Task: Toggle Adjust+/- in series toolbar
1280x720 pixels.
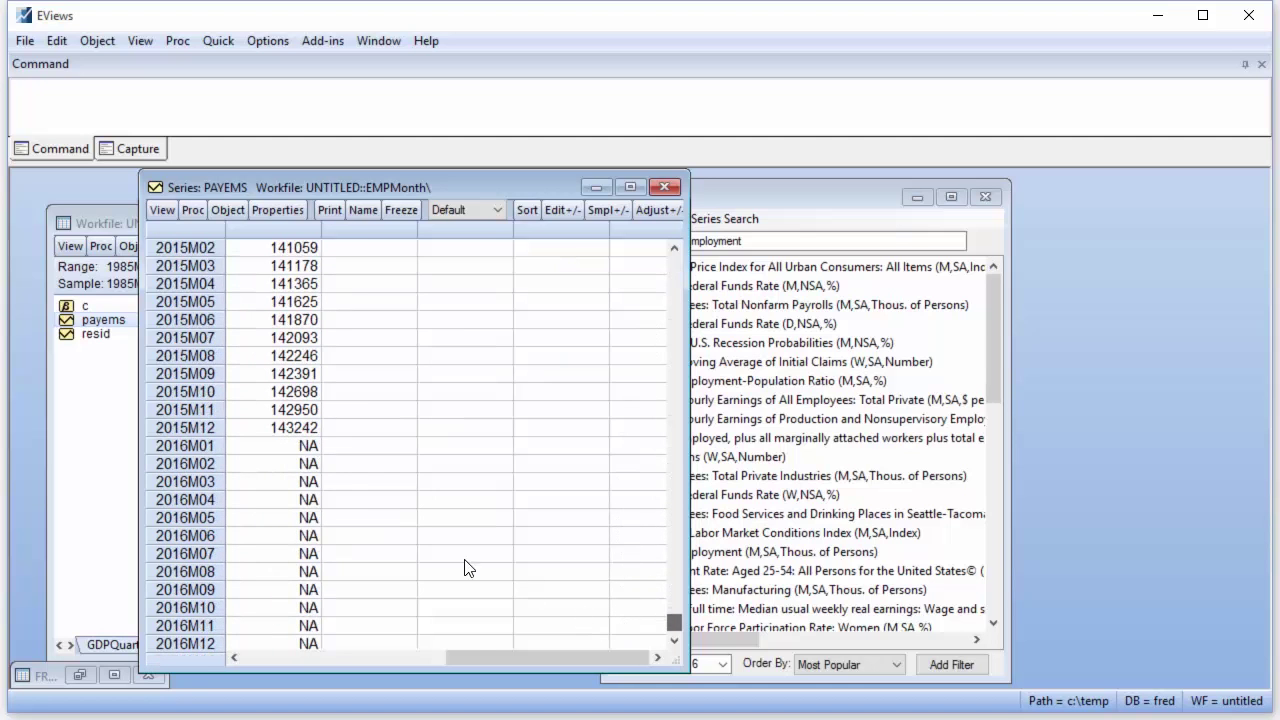Action: pos(658,210)
